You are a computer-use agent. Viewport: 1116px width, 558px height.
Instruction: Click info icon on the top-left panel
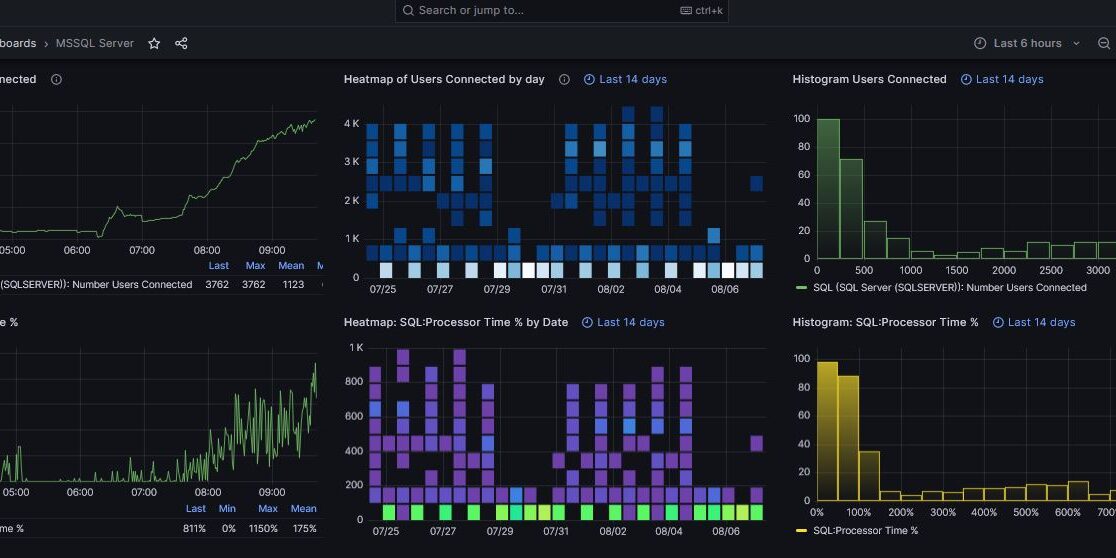[x=56, y=79]
